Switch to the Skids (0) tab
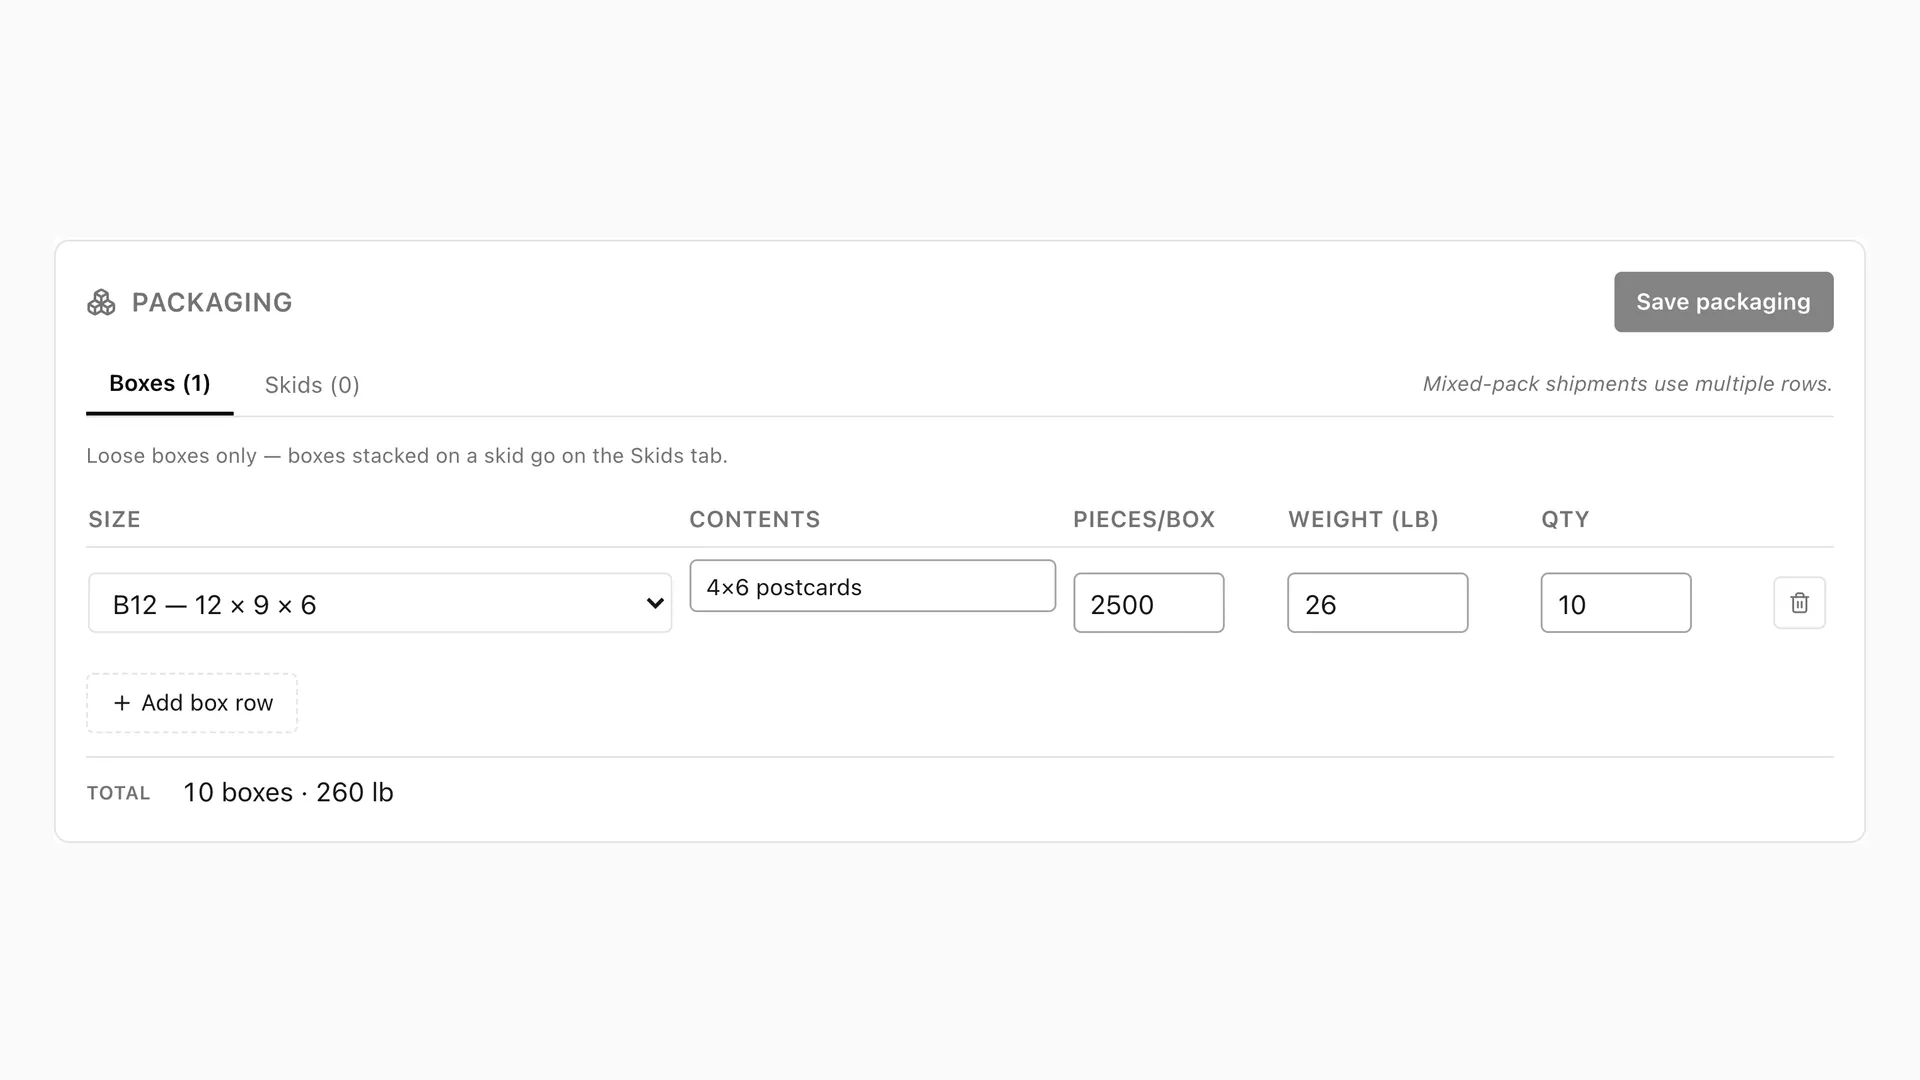 pyautogui.click(x=312, y=385)
